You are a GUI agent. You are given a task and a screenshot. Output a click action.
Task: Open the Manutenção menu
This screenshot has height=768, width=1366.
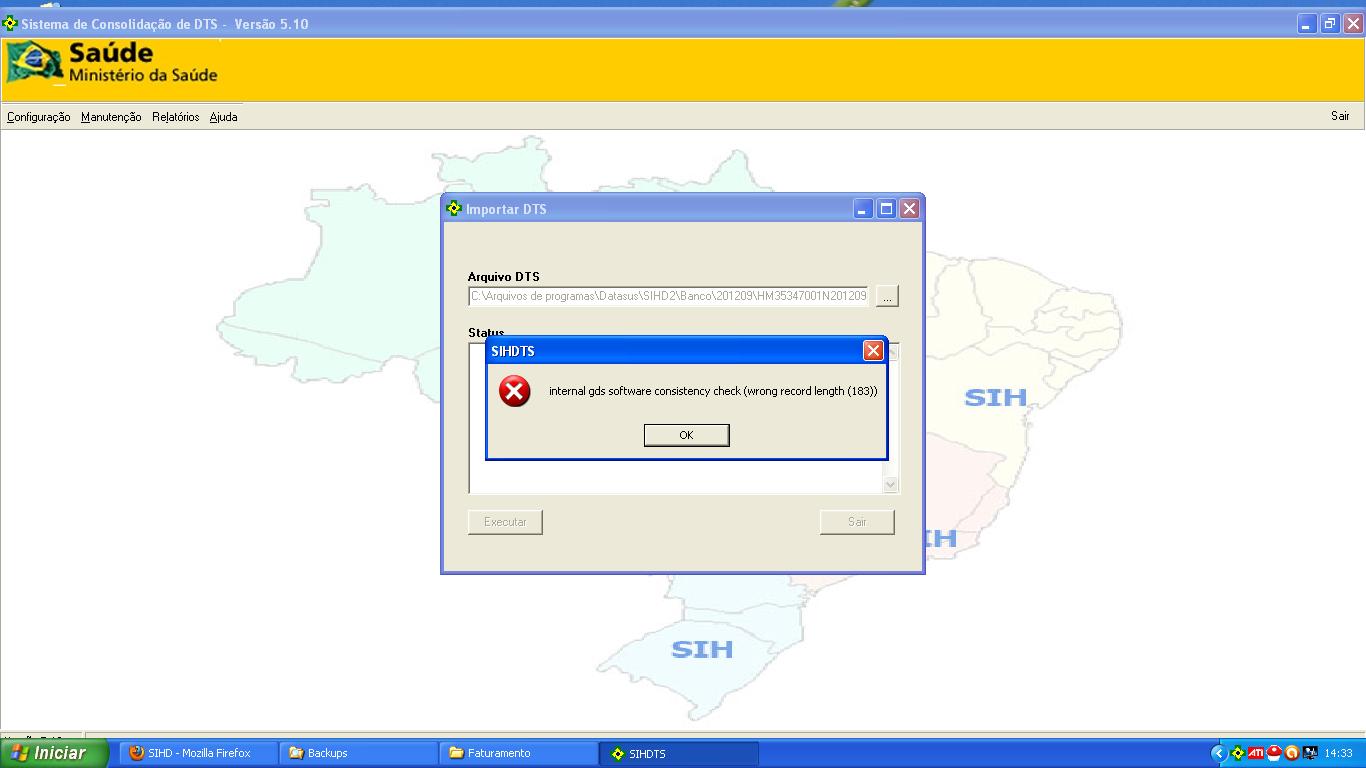pos(111,117)
